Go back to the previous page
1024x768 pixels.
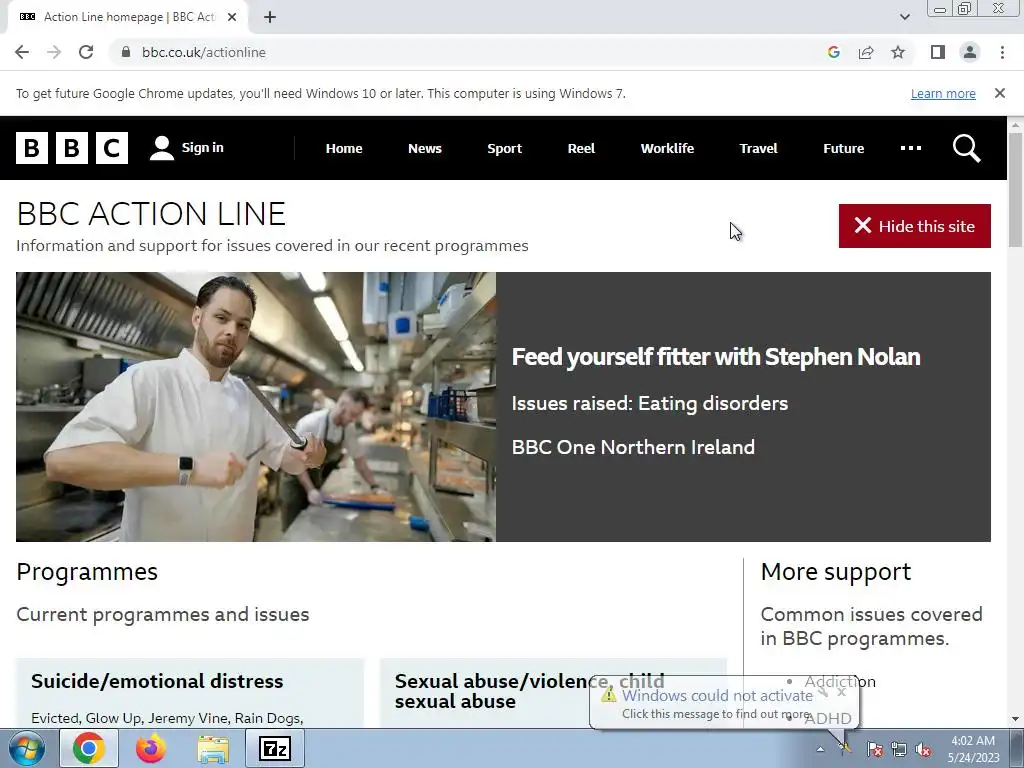(x=22, y=52)
